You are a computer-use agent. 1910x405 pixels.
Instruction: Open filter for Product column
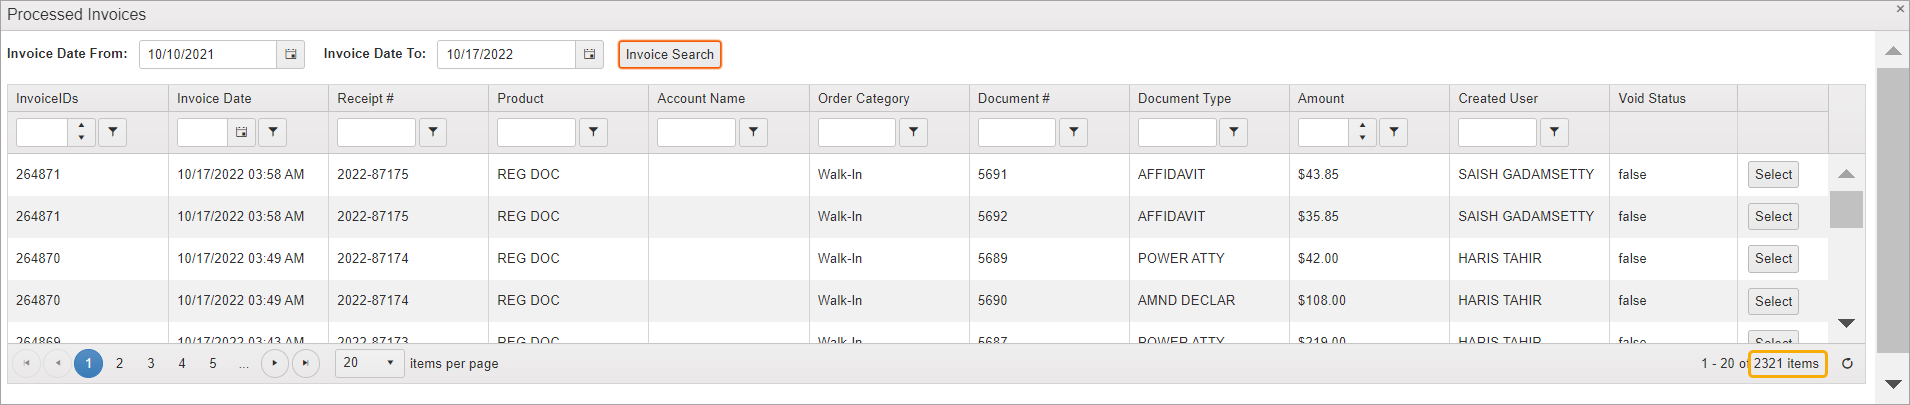pos(593,132)
